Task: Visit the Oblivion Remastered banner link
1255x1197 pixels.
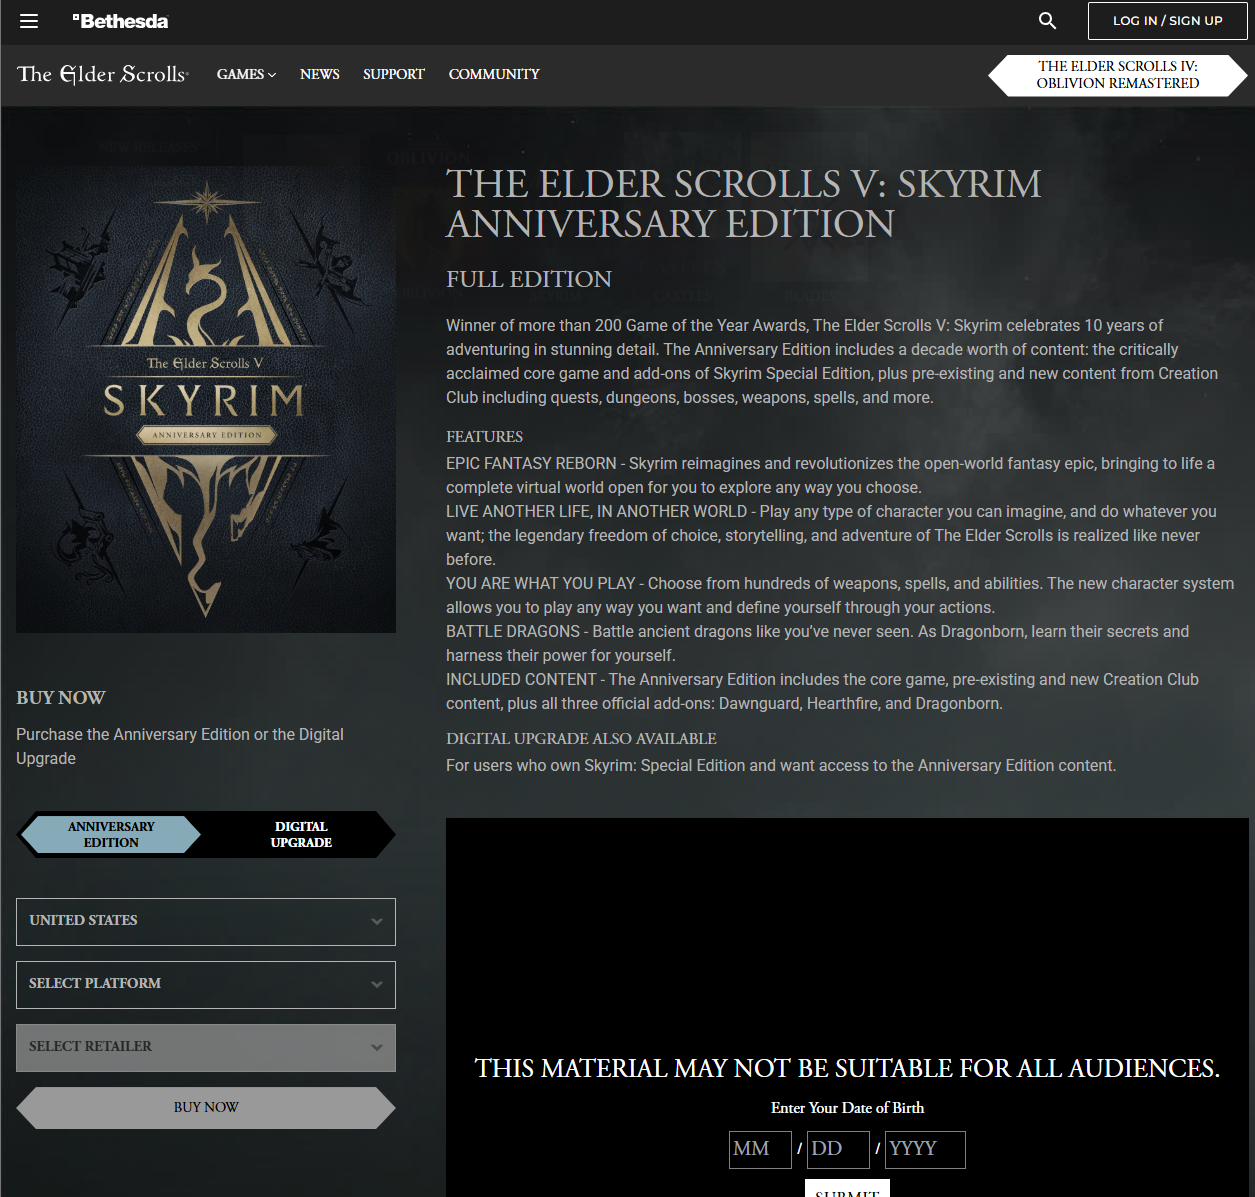Action: click(1117, 75)
